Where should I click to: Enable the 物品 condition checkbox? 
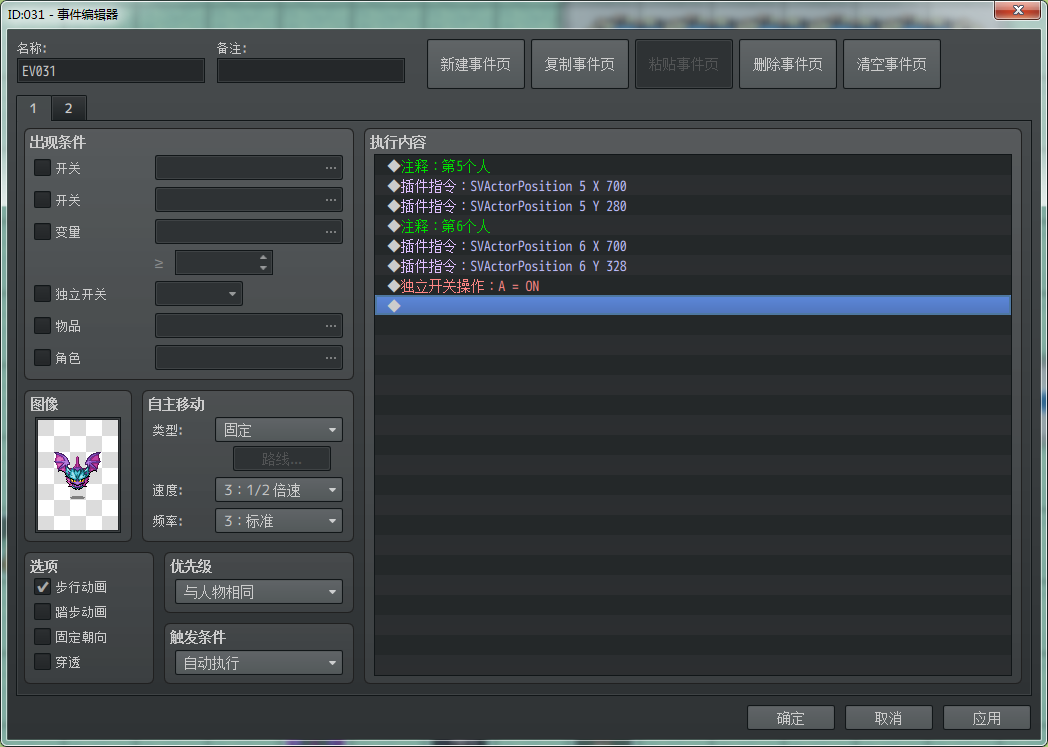[42, 325]
